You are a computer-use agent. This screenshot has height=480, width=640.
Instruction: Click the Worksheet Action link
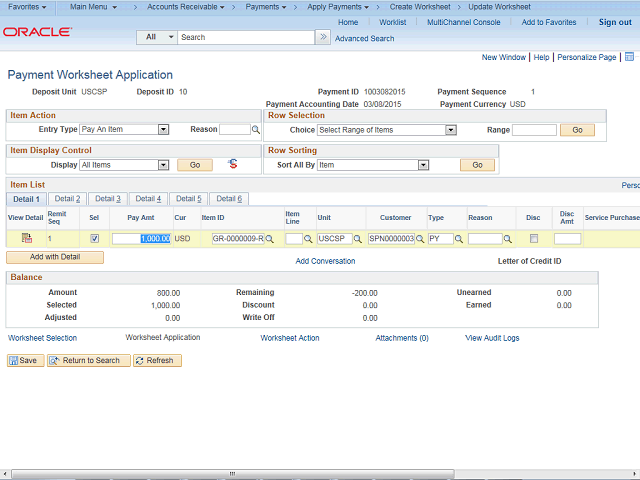coord(290,338)
